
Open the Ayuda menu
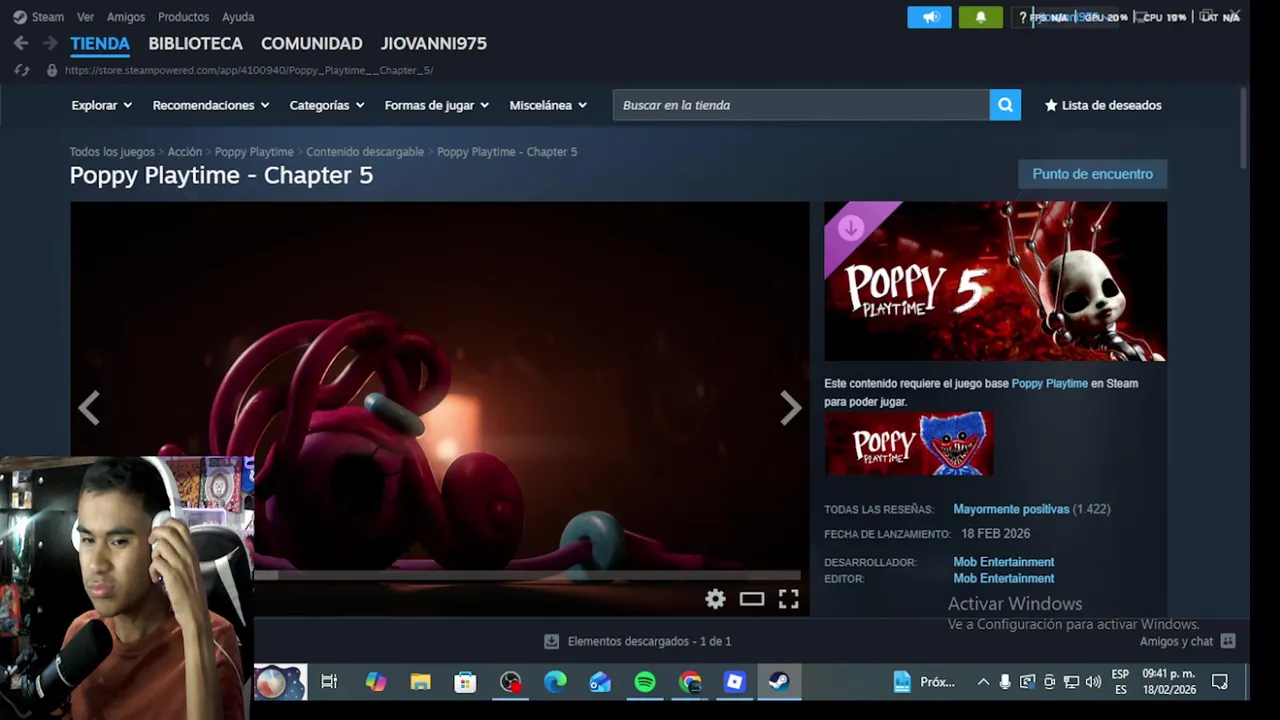point(238,17)
